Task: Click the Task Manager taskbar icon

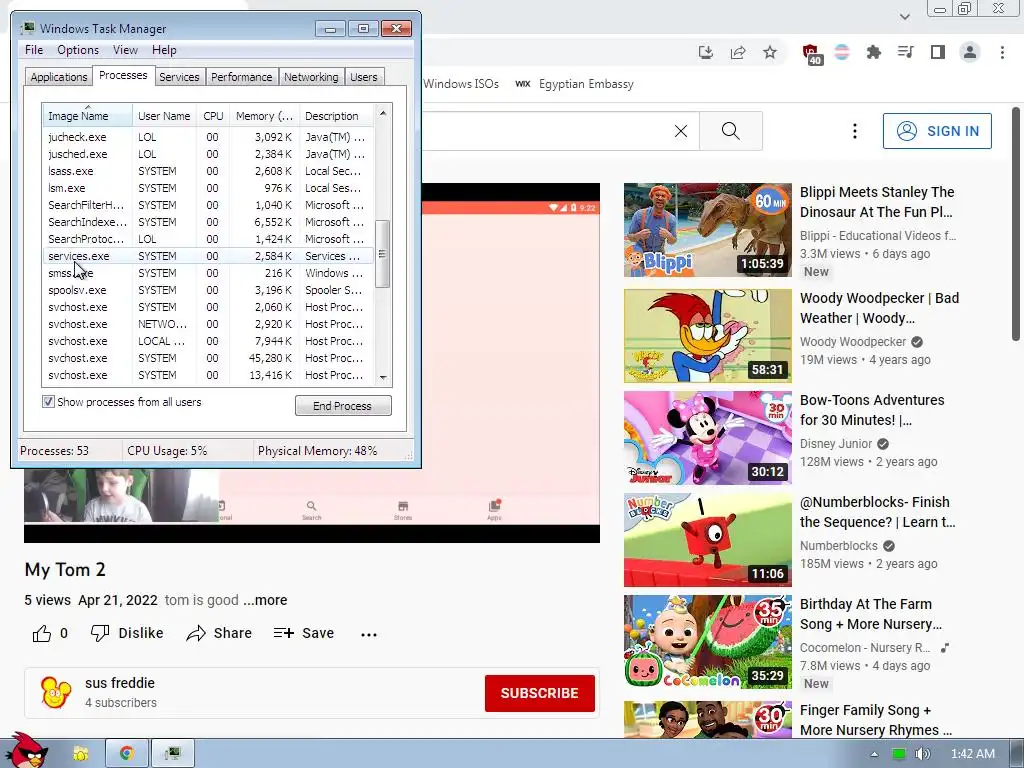Action: [172, 754]
